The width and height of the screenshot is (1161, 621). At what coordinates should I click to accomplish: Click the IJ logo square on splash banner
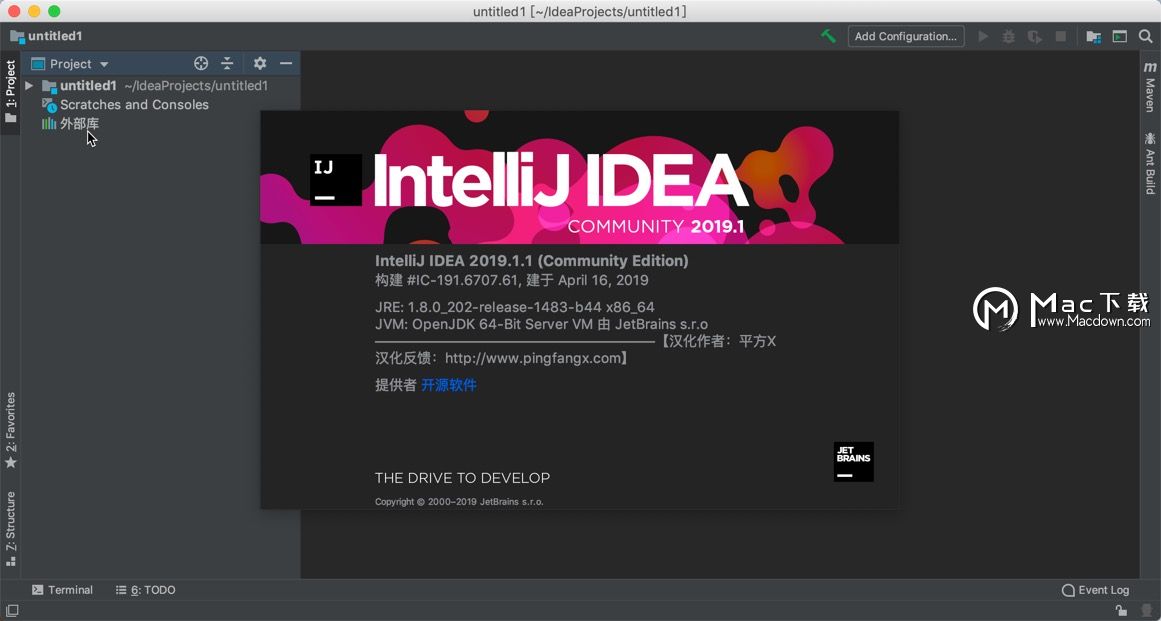(335, 180)
